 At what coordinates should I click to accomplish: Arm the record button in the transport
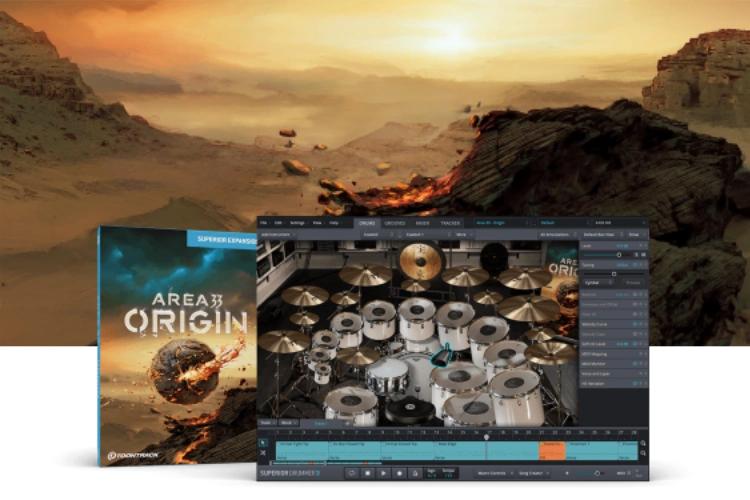tap(399, 473)
